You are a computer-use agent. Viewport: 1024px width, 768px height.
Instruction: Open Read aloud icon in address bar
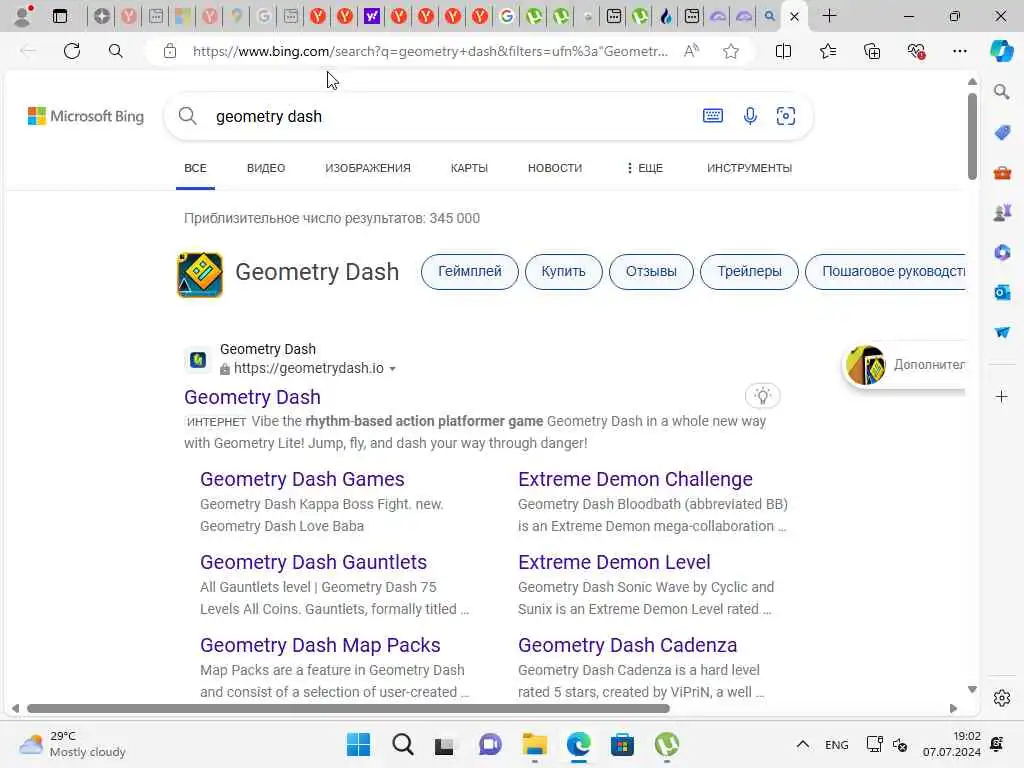click(x=691, y=51)
